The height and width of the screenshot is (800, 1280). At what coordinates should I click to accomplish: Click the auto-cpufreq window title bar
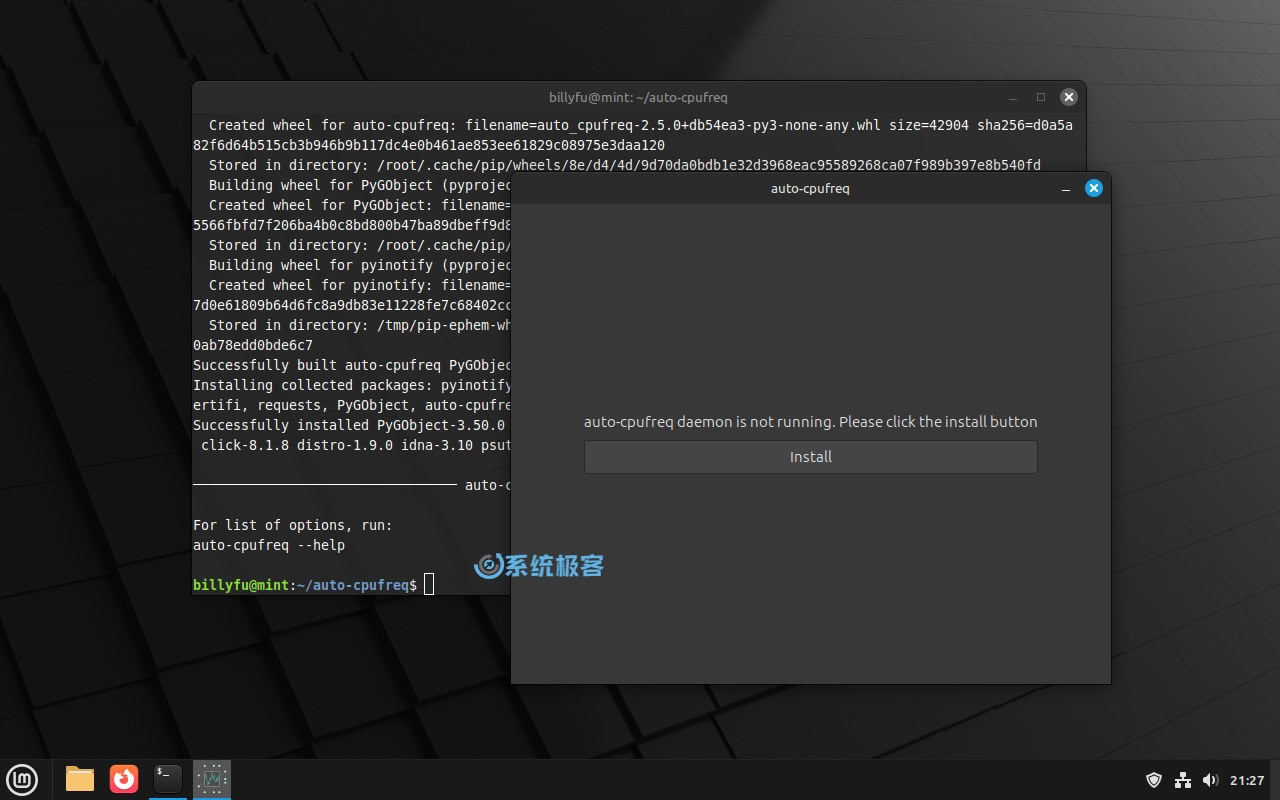[x=810, y=188]
